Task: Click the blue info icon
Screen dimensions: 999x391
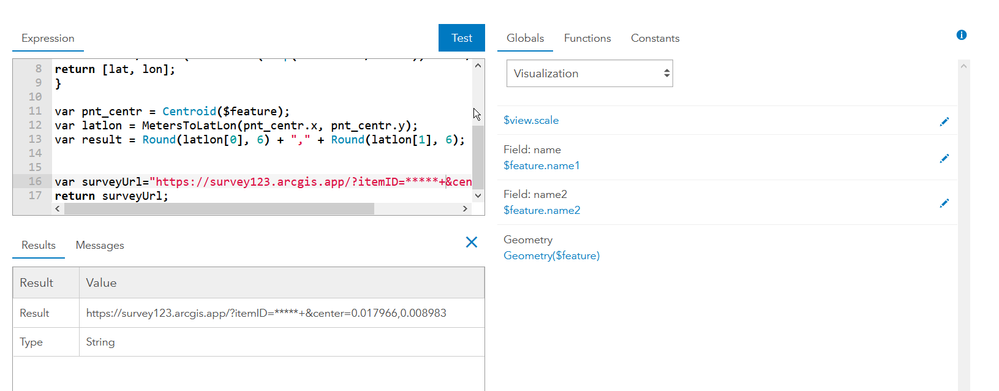Action: 961,35
